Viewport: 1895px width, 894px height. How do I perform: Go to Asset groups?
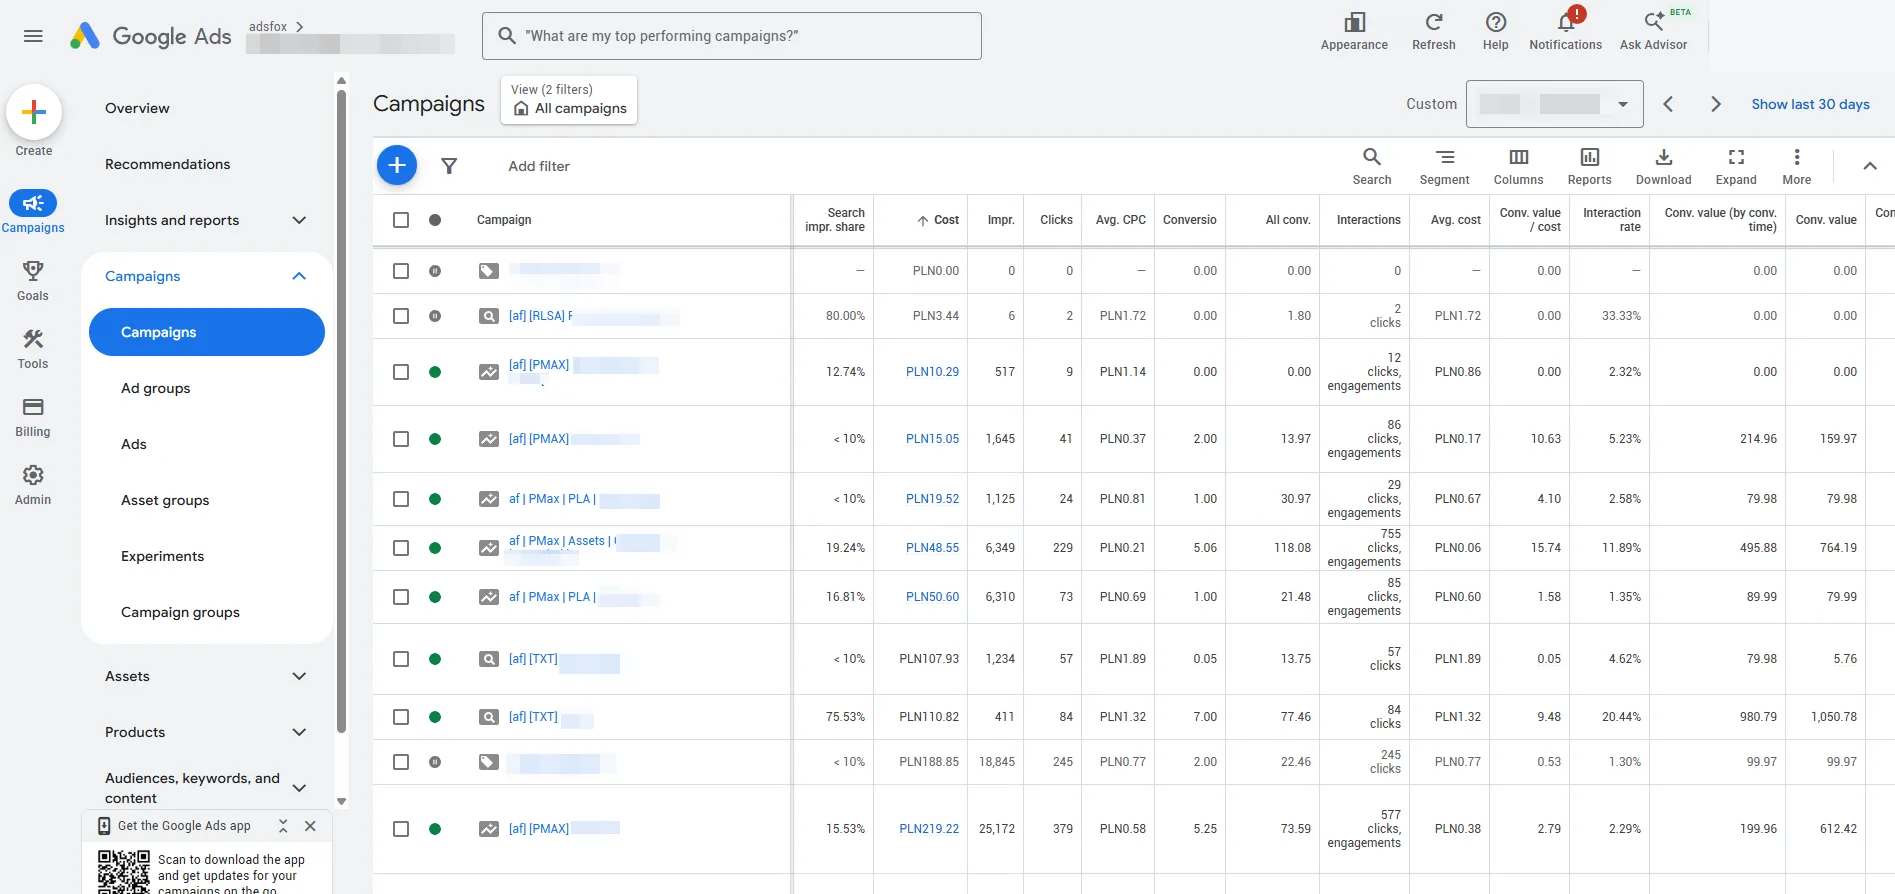165,500
